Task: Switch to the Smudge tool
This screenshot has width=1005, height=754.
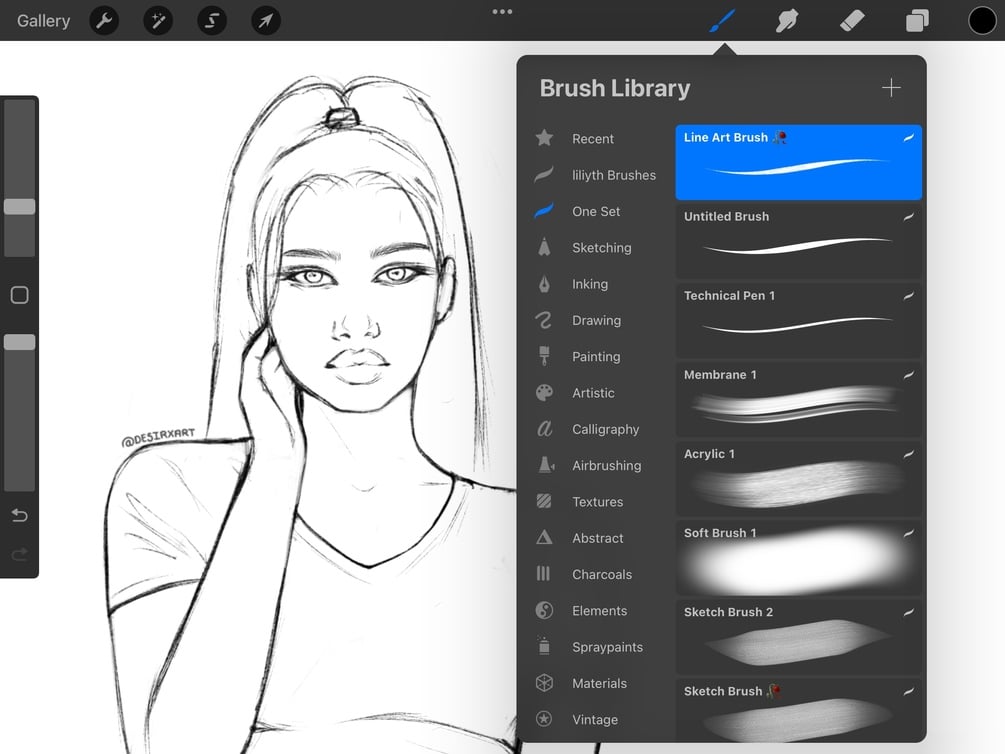Action: click(787, 20)
